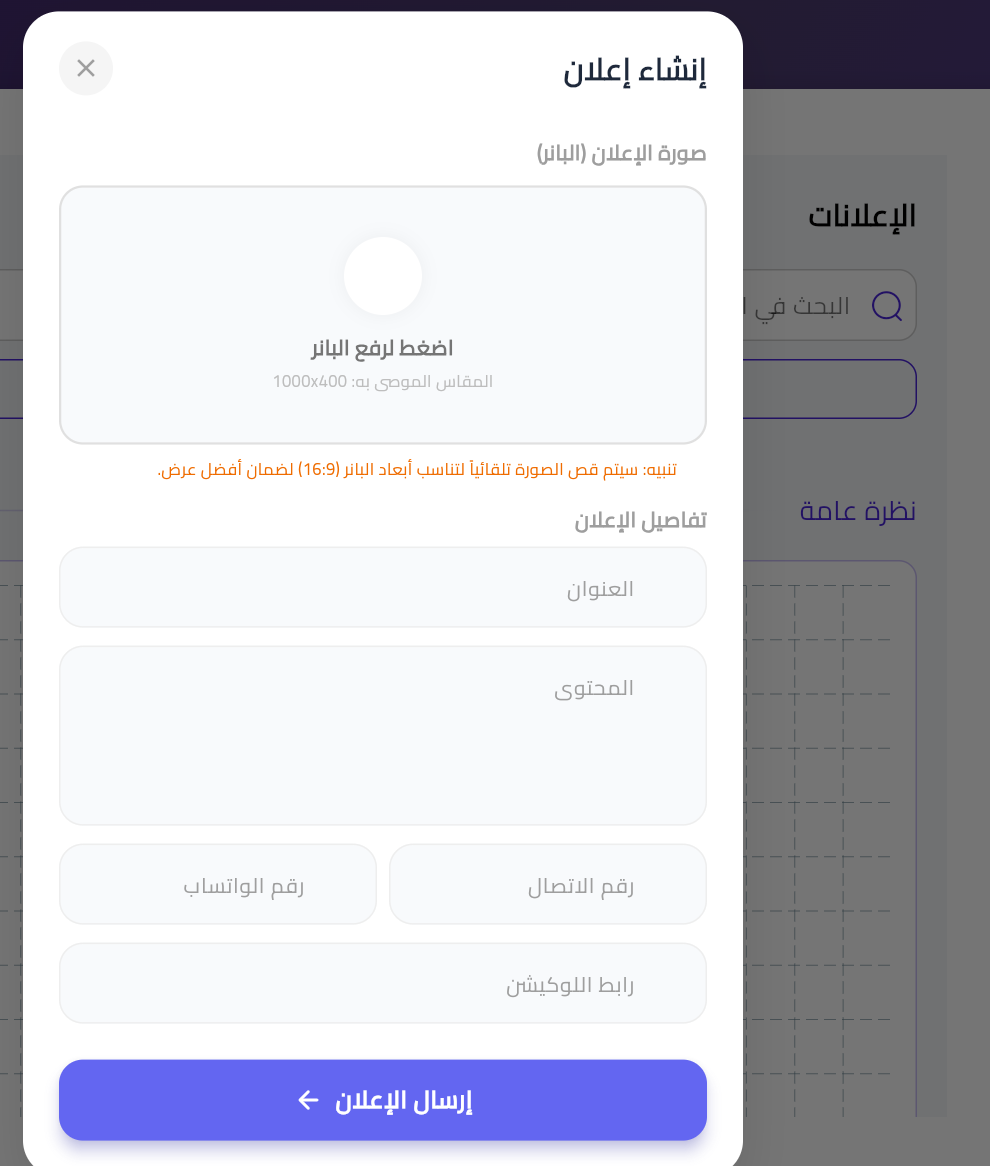Click the 'العنوان' title input field

(x=383, y=587)
